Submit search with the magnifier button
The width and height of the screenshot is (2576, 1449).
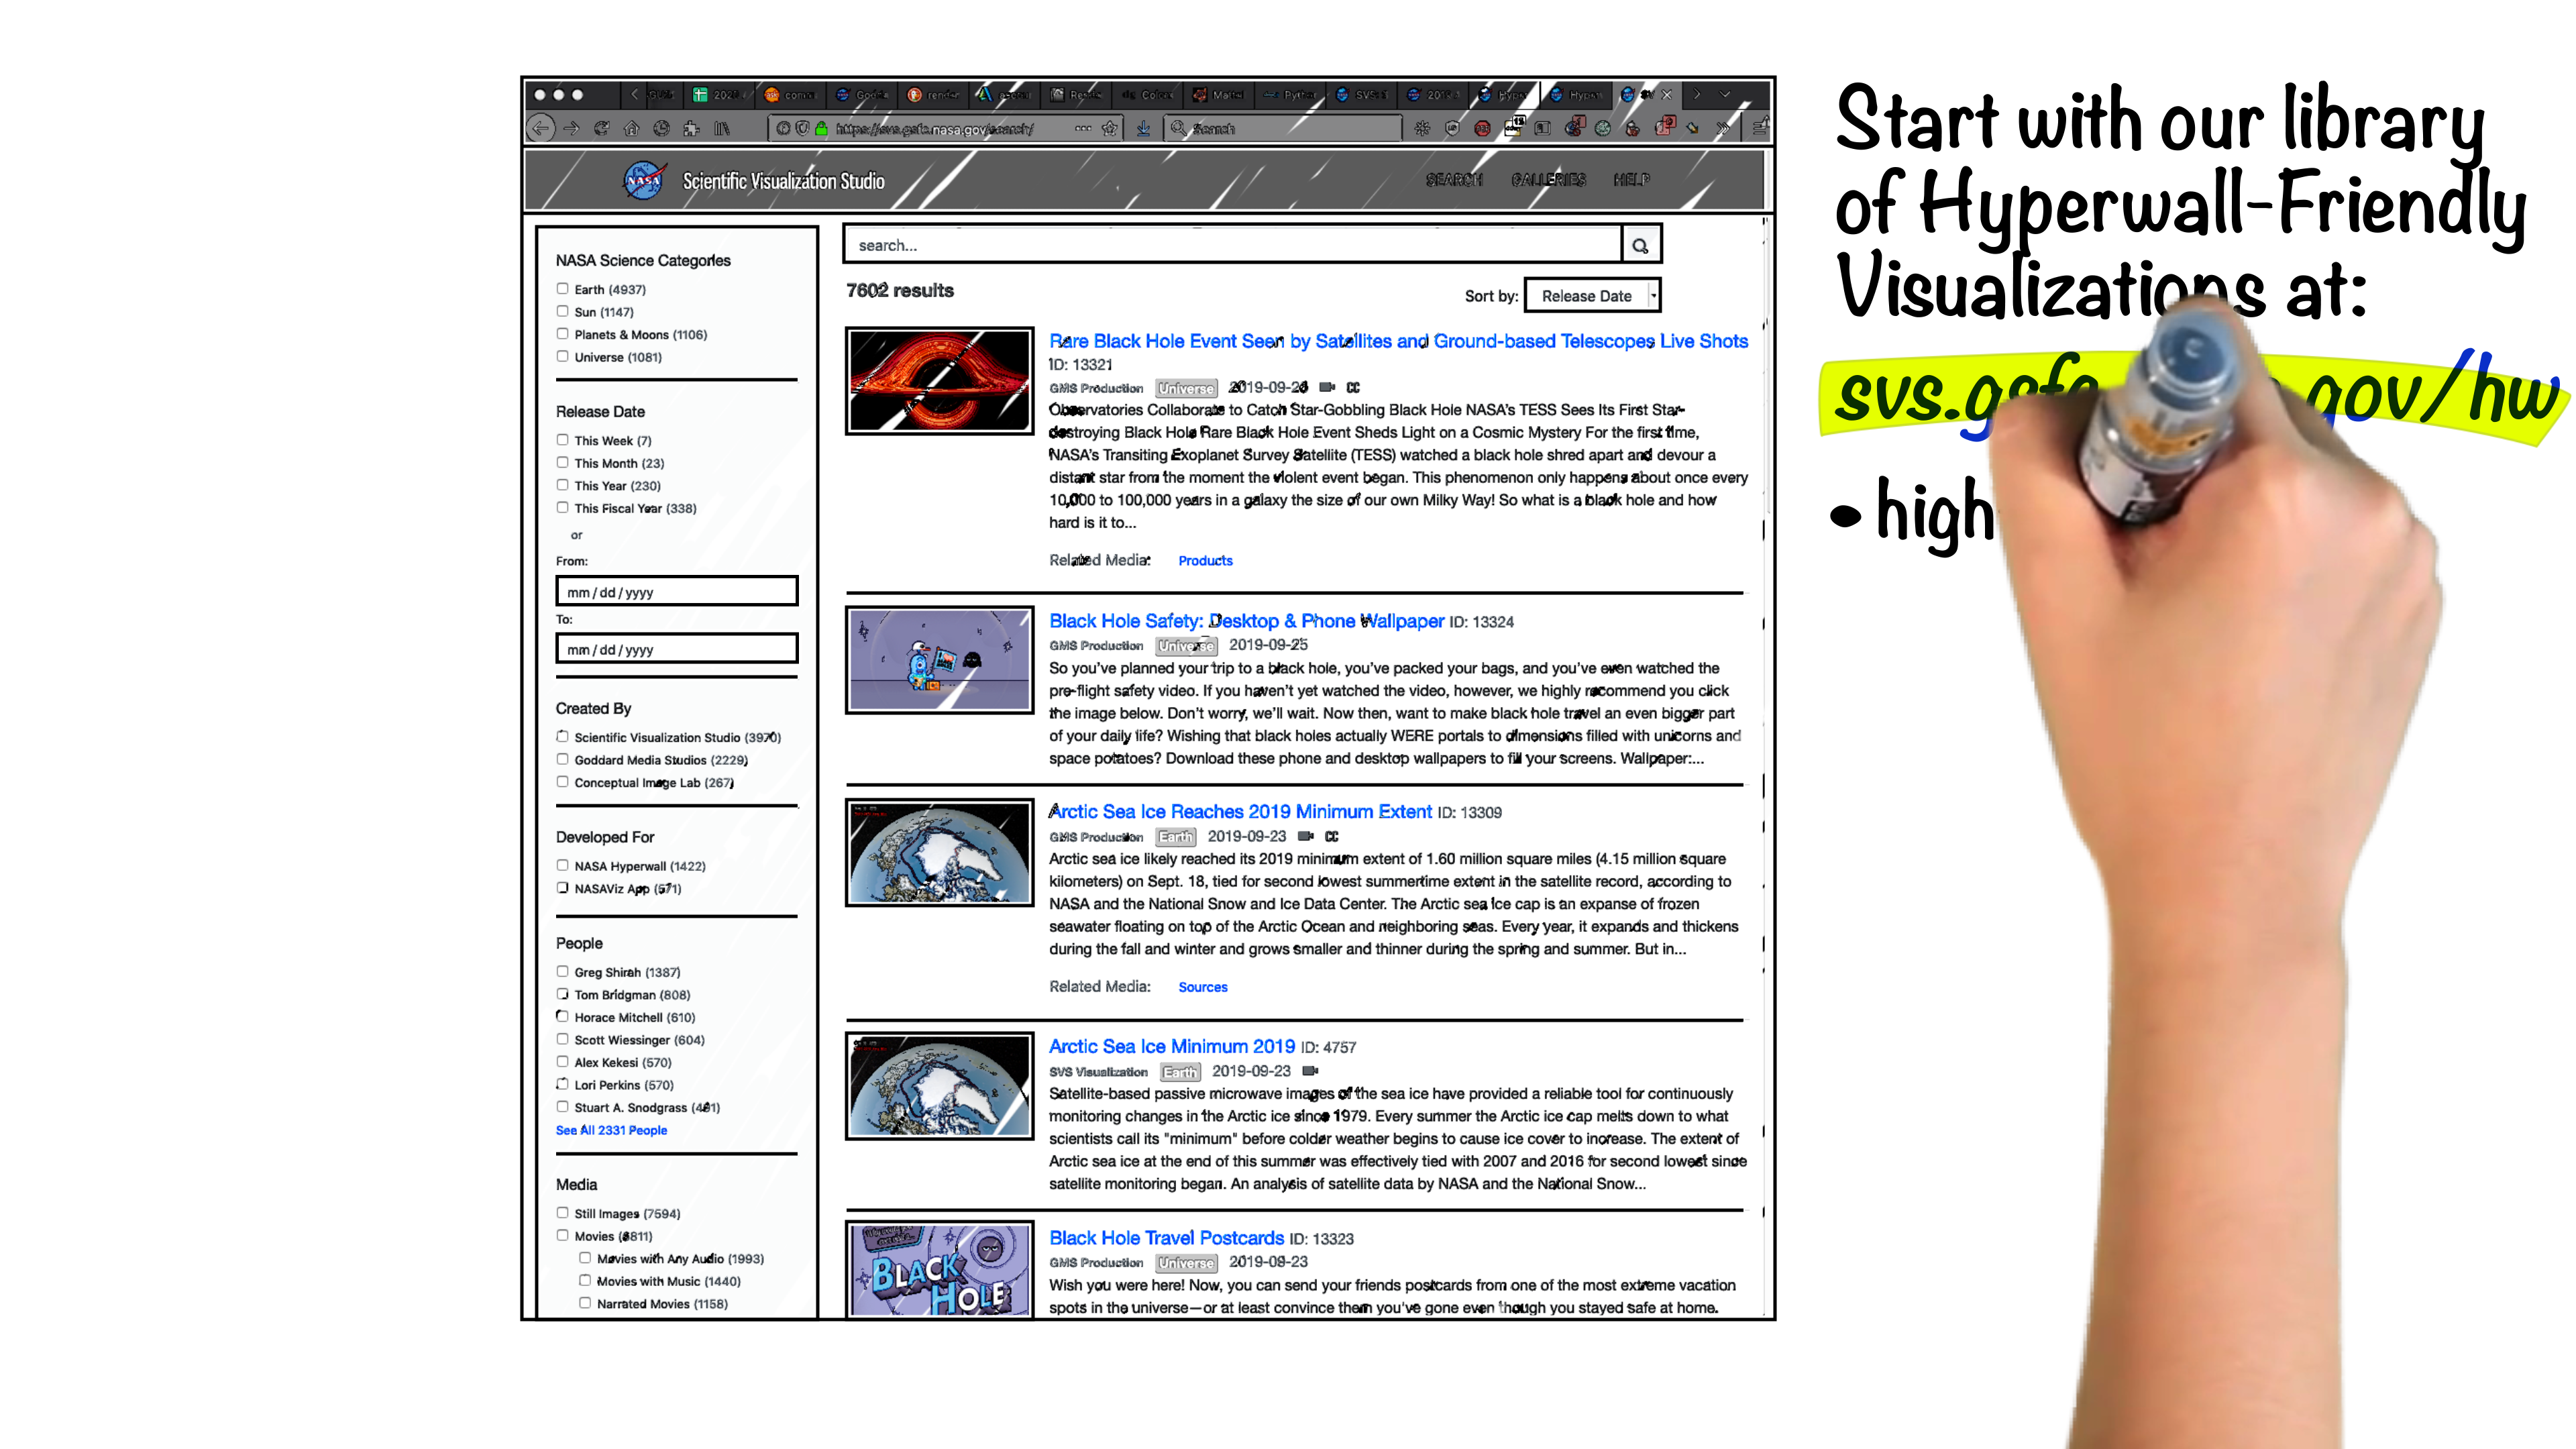(1640, 245)
